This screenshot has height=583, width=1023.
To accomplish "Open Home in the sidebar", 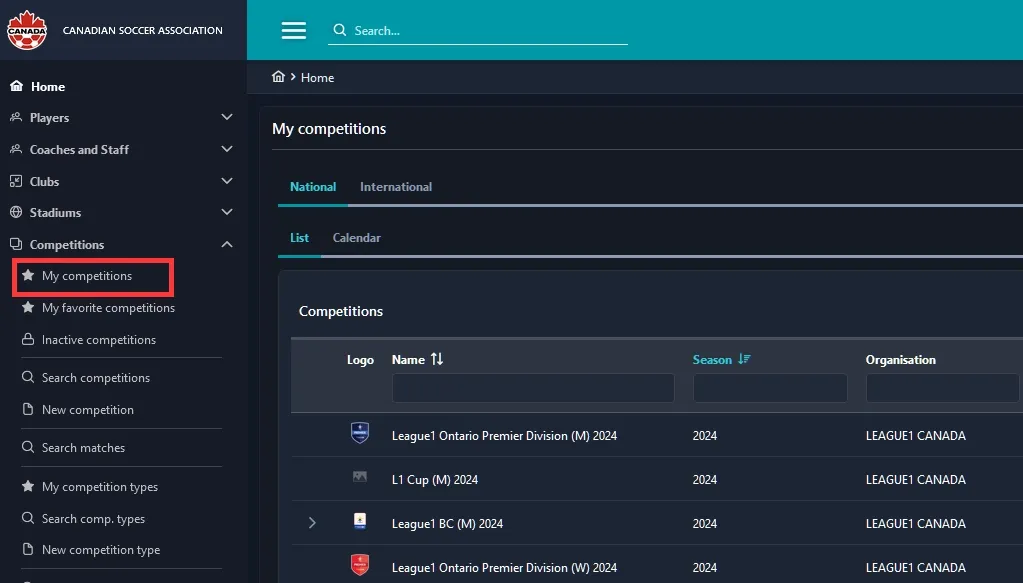I will tap(48, 87).
